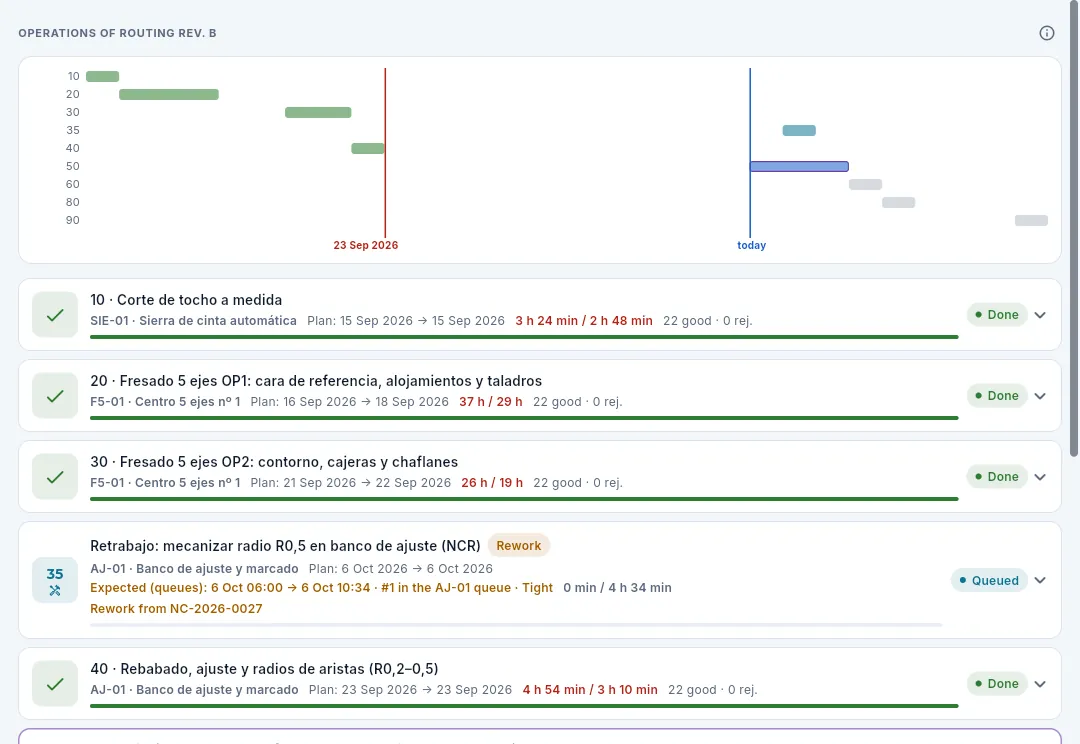Click the page vertical scrollbar
This screenshot has height=744, width=1080.
coord(1074,228)
